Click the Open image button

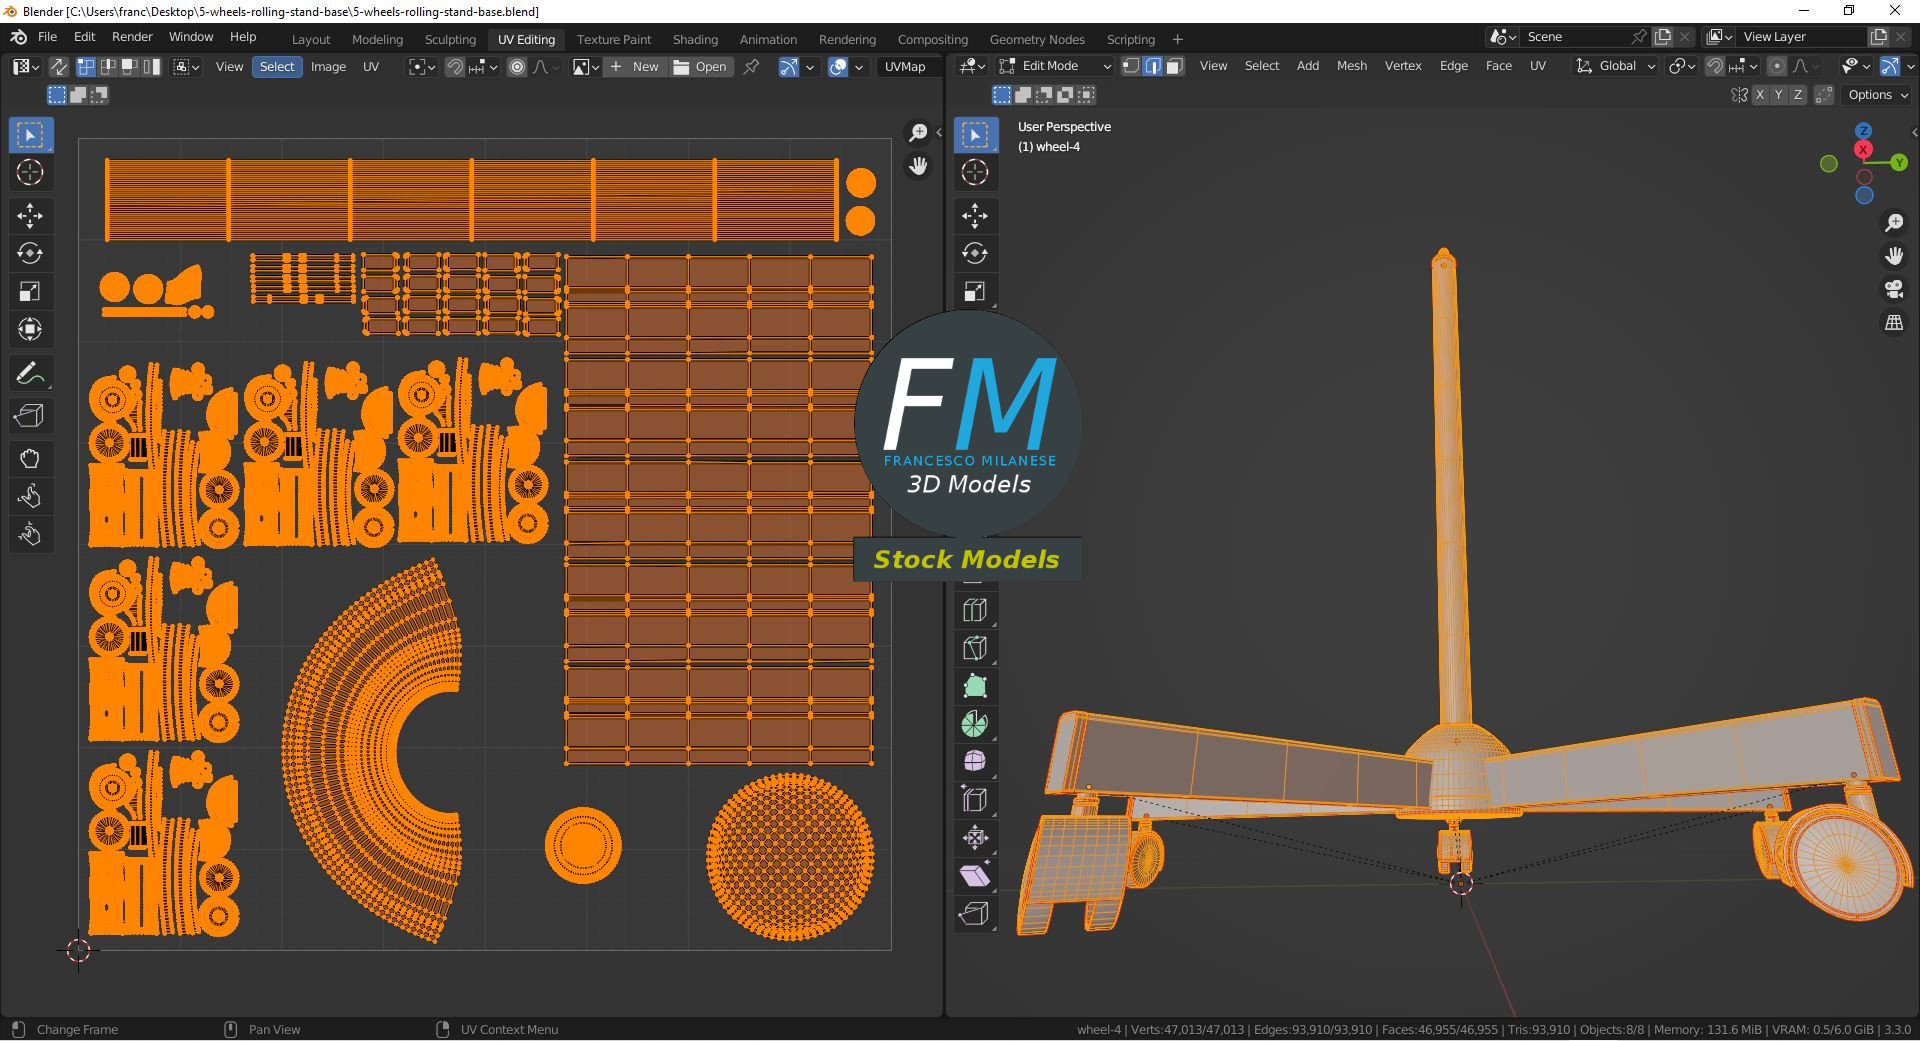(x=700, y=67)
